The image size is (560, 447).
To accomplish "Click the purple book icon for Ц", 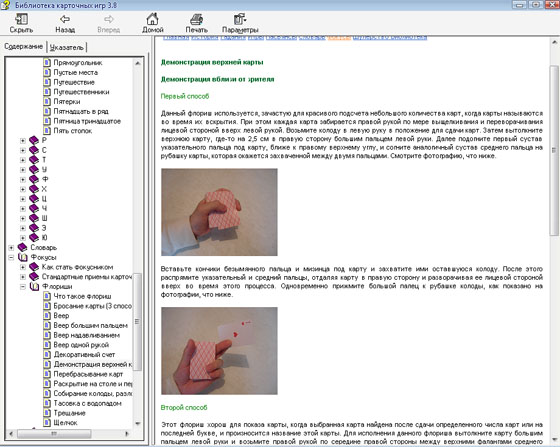I will point(34,199).
